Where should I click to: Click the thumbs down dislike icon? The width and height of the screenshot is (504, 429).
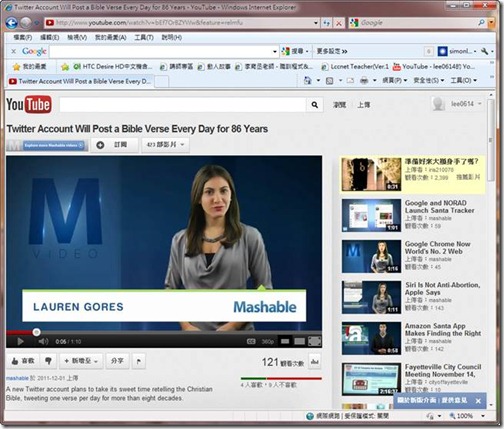[48, 361]
